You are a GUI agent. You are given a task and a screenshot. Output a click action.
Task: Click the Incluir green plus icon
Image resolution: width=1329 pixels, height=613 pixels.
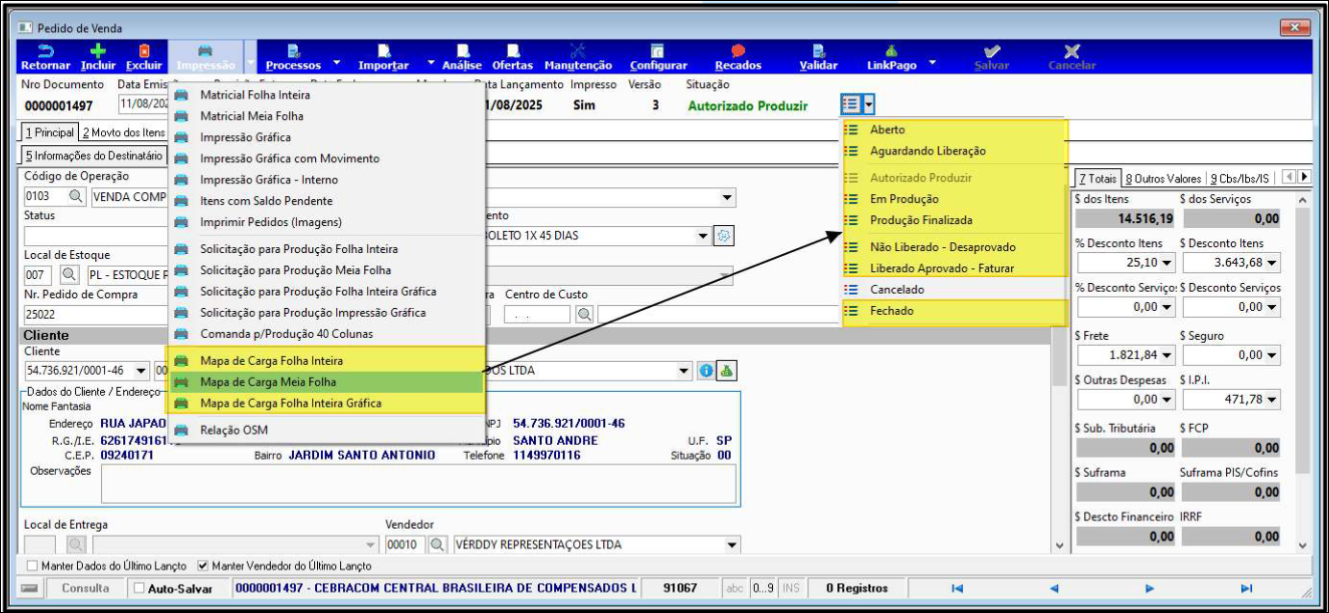pos(98,51)
